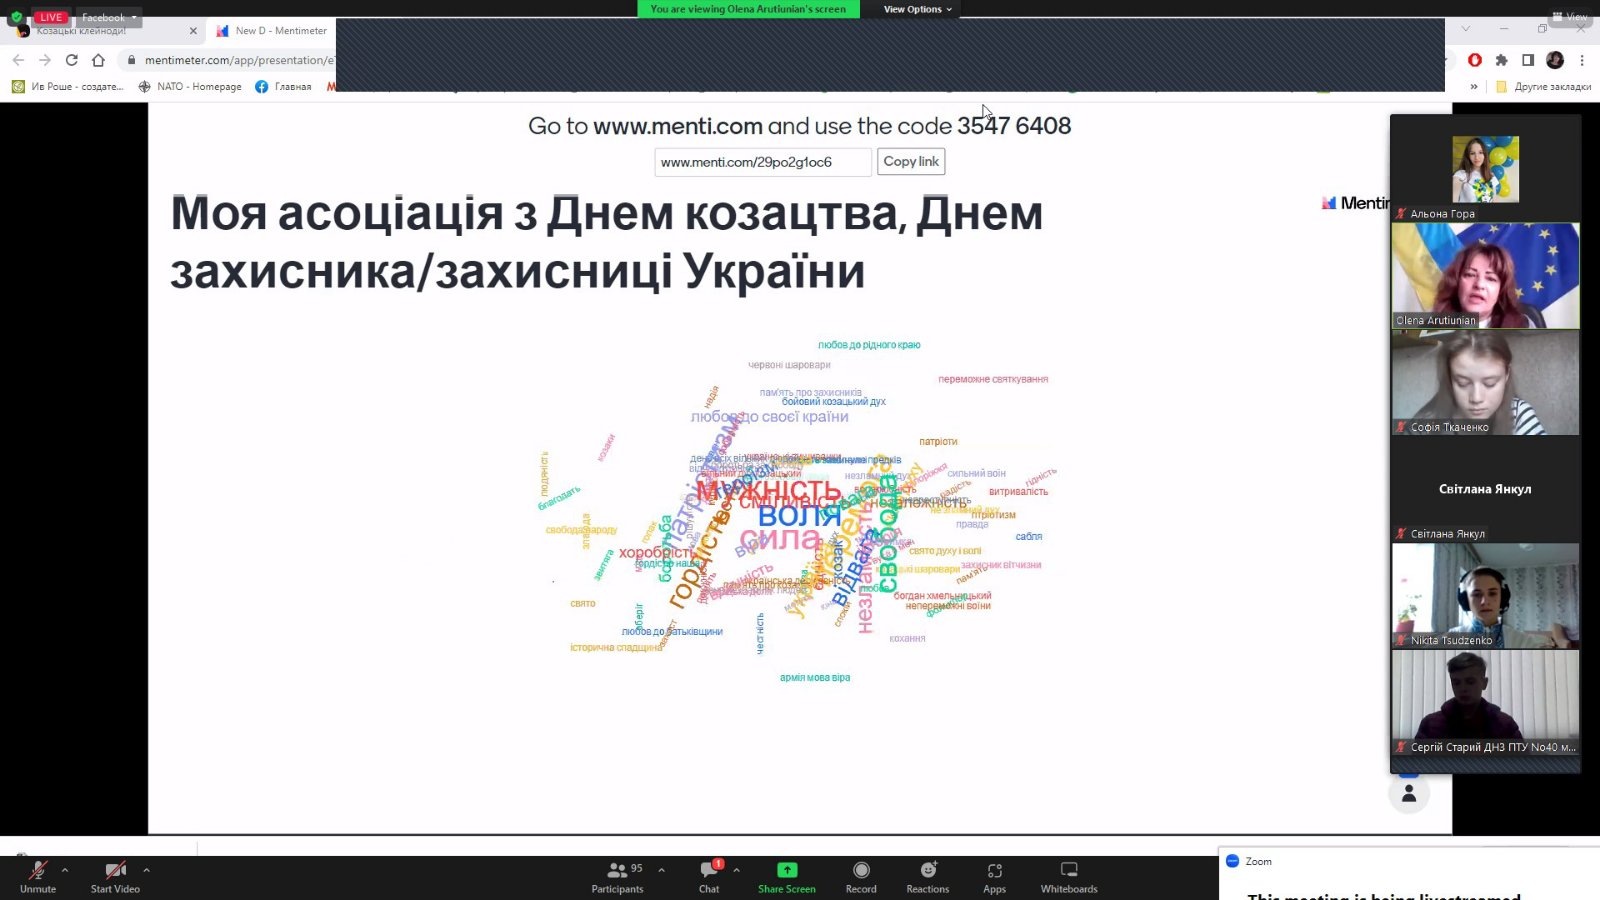The height and width of the screenshot is (900, 1600).
Task: Start recording with the Record button
Action: (x=860, y=876)
